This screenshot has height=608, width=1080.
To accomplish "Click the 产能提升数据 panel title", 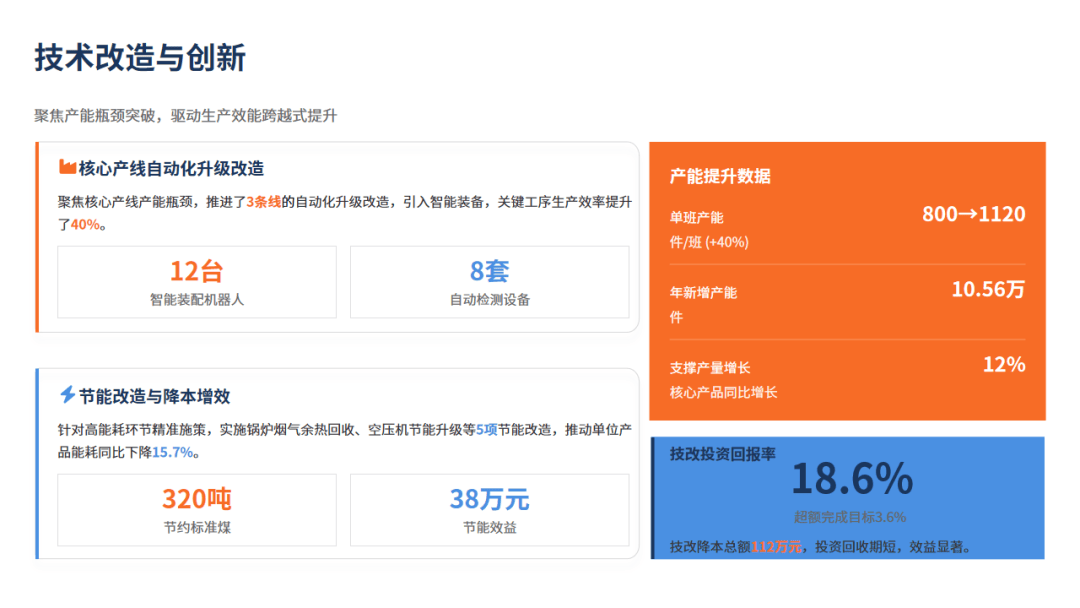I will [x=720, y=176].
